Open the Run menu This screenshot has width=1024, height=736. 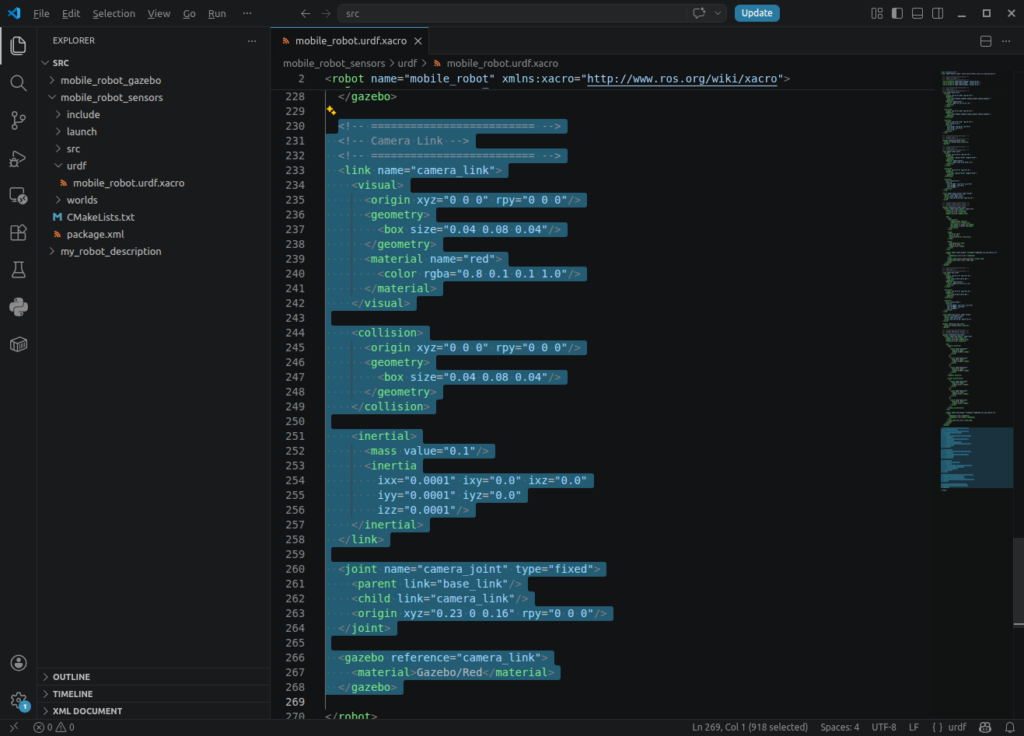click(217, 13)
